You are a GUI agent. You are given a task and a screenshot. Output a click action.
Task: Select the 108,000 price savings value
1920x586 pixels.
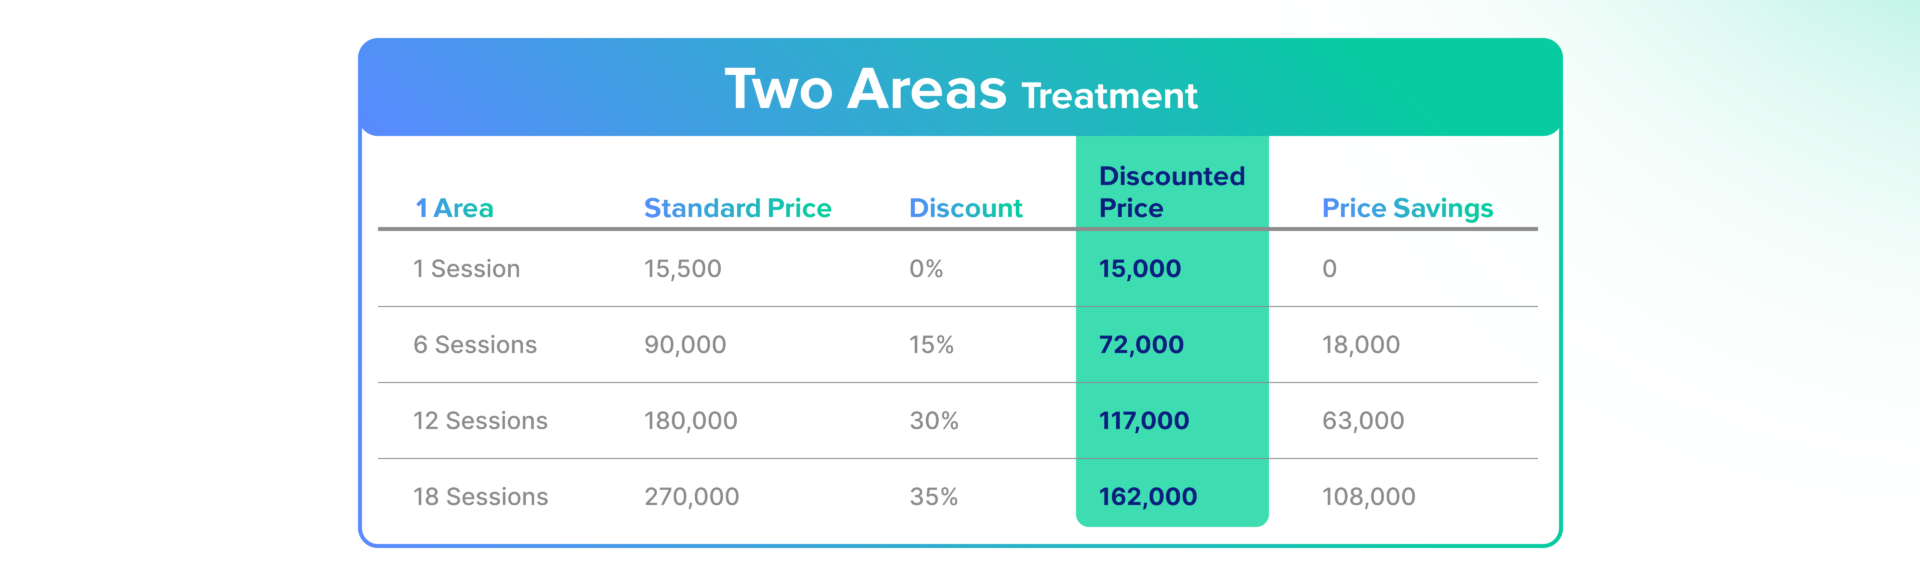click(1368, 497)
